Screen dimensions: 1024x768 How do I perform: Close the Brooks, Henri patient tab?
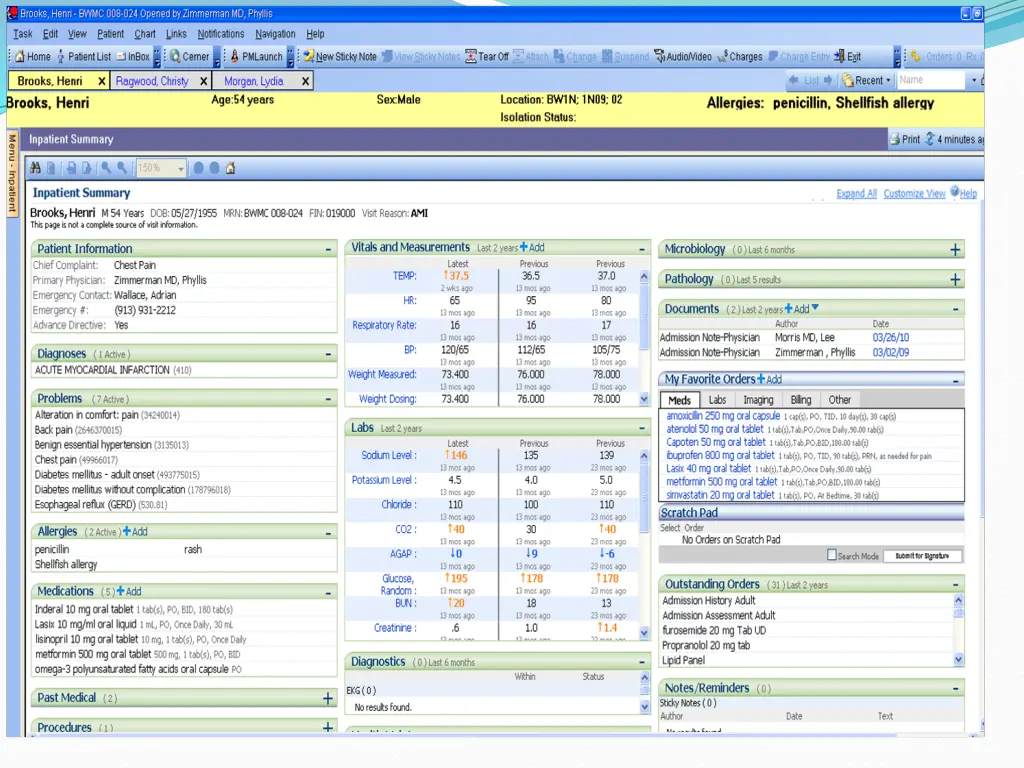coord(101,81)
